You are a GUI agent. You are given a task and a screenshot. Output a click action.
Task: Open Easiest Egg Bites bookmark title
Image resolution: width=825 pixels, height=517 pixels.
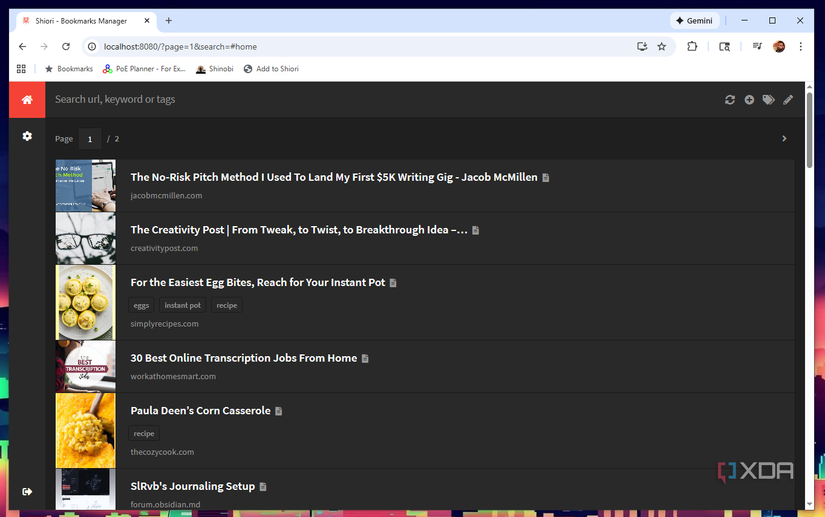[258, 282]
